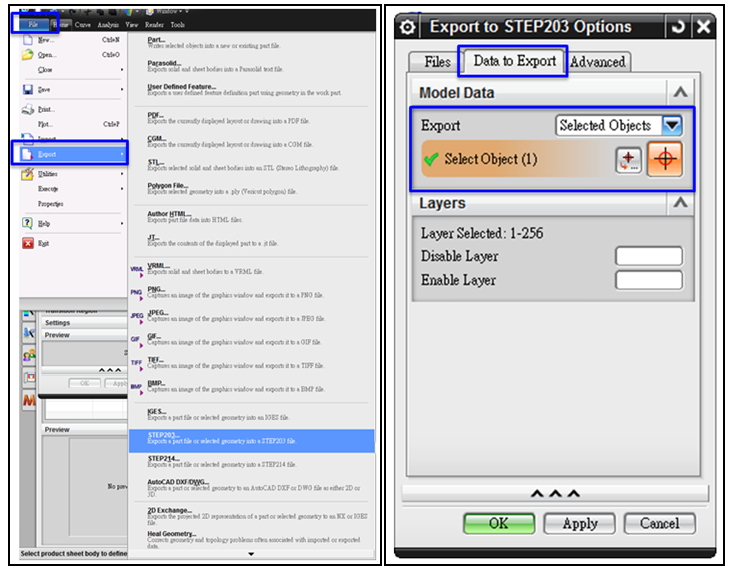Collapse the Layers section

click(680, 203)
